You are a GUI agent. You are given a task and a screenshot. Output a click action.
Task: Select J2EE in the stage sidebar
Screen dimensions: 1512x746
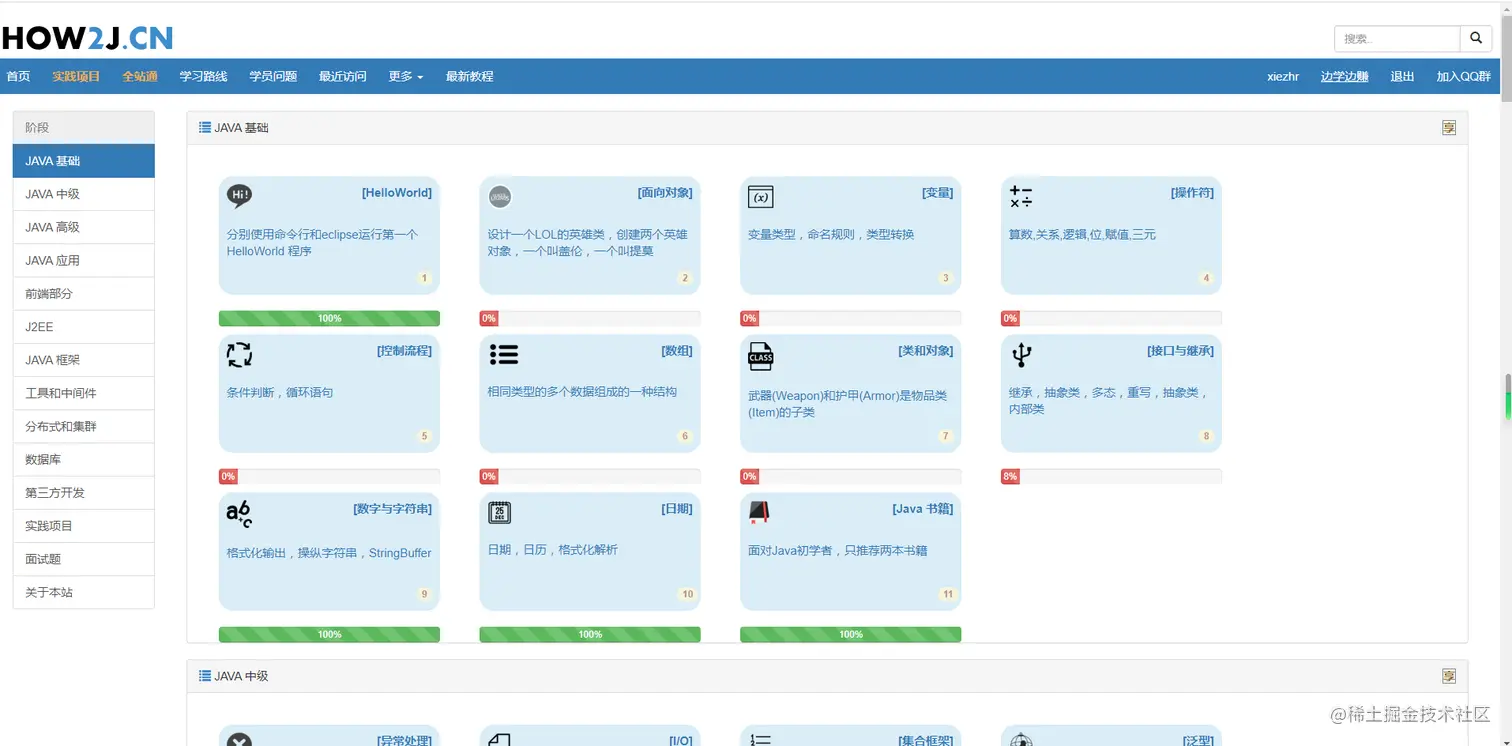pos(84,327)
